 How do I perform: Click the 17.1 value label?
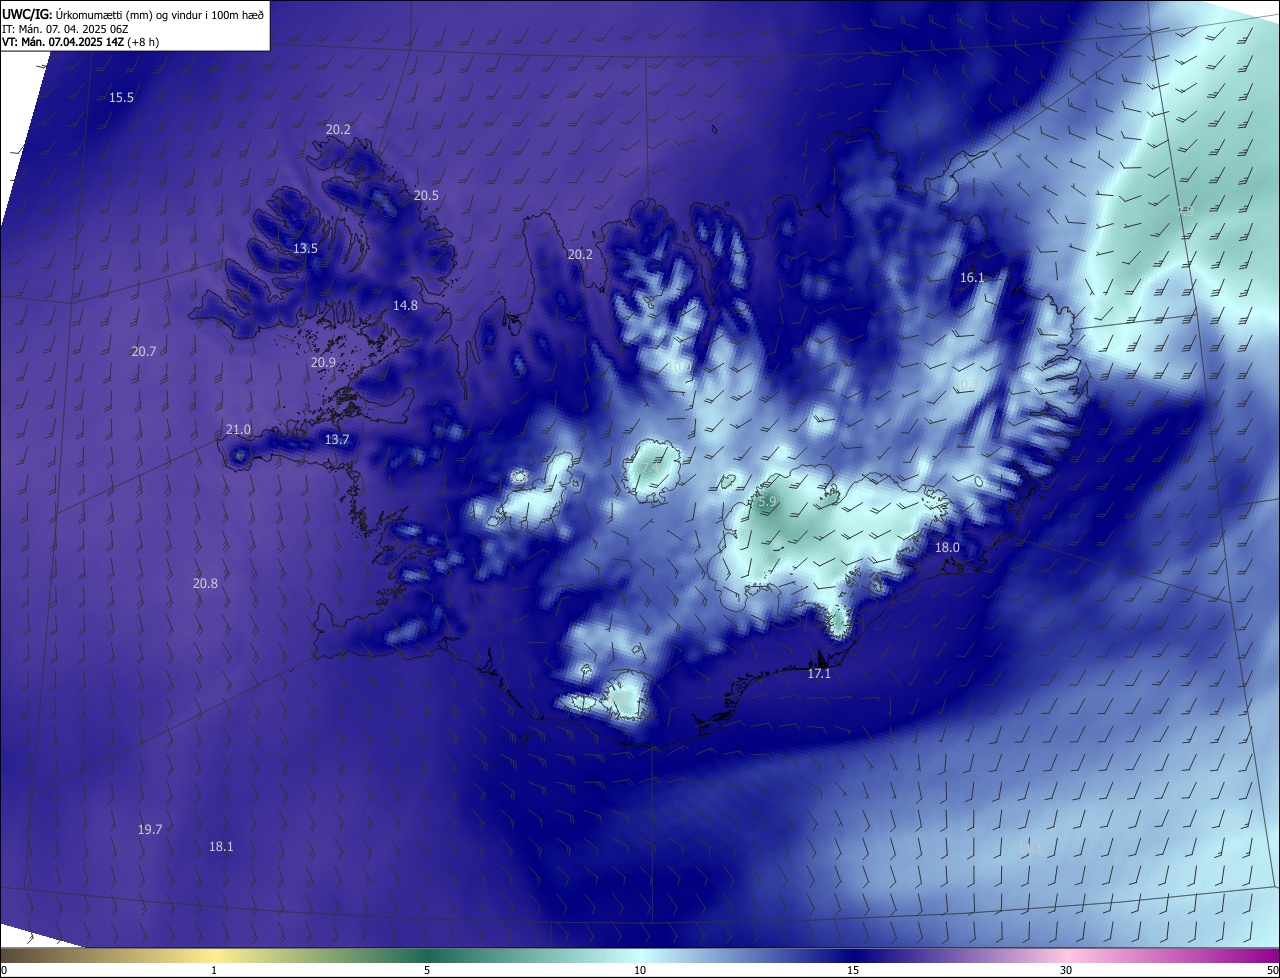819,674
